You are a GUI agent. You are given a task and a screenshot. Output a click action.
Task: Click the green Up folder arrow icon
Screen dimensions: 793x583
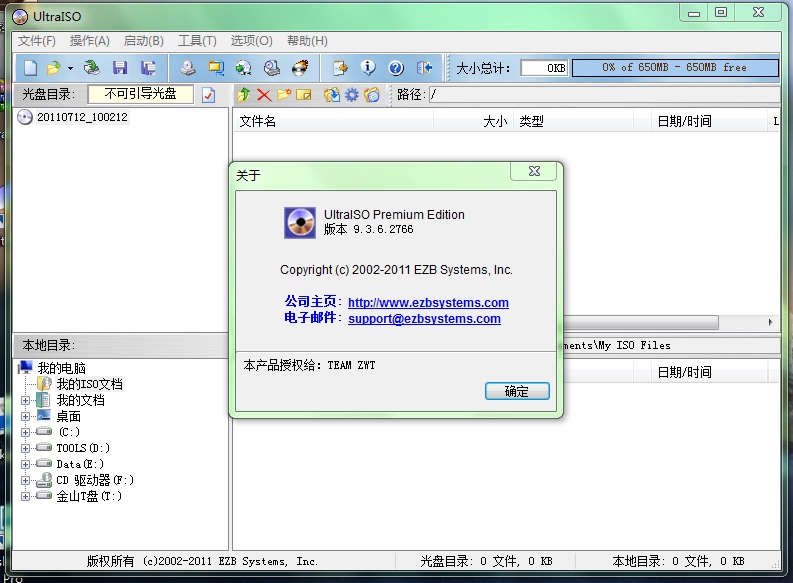(243, 95)
